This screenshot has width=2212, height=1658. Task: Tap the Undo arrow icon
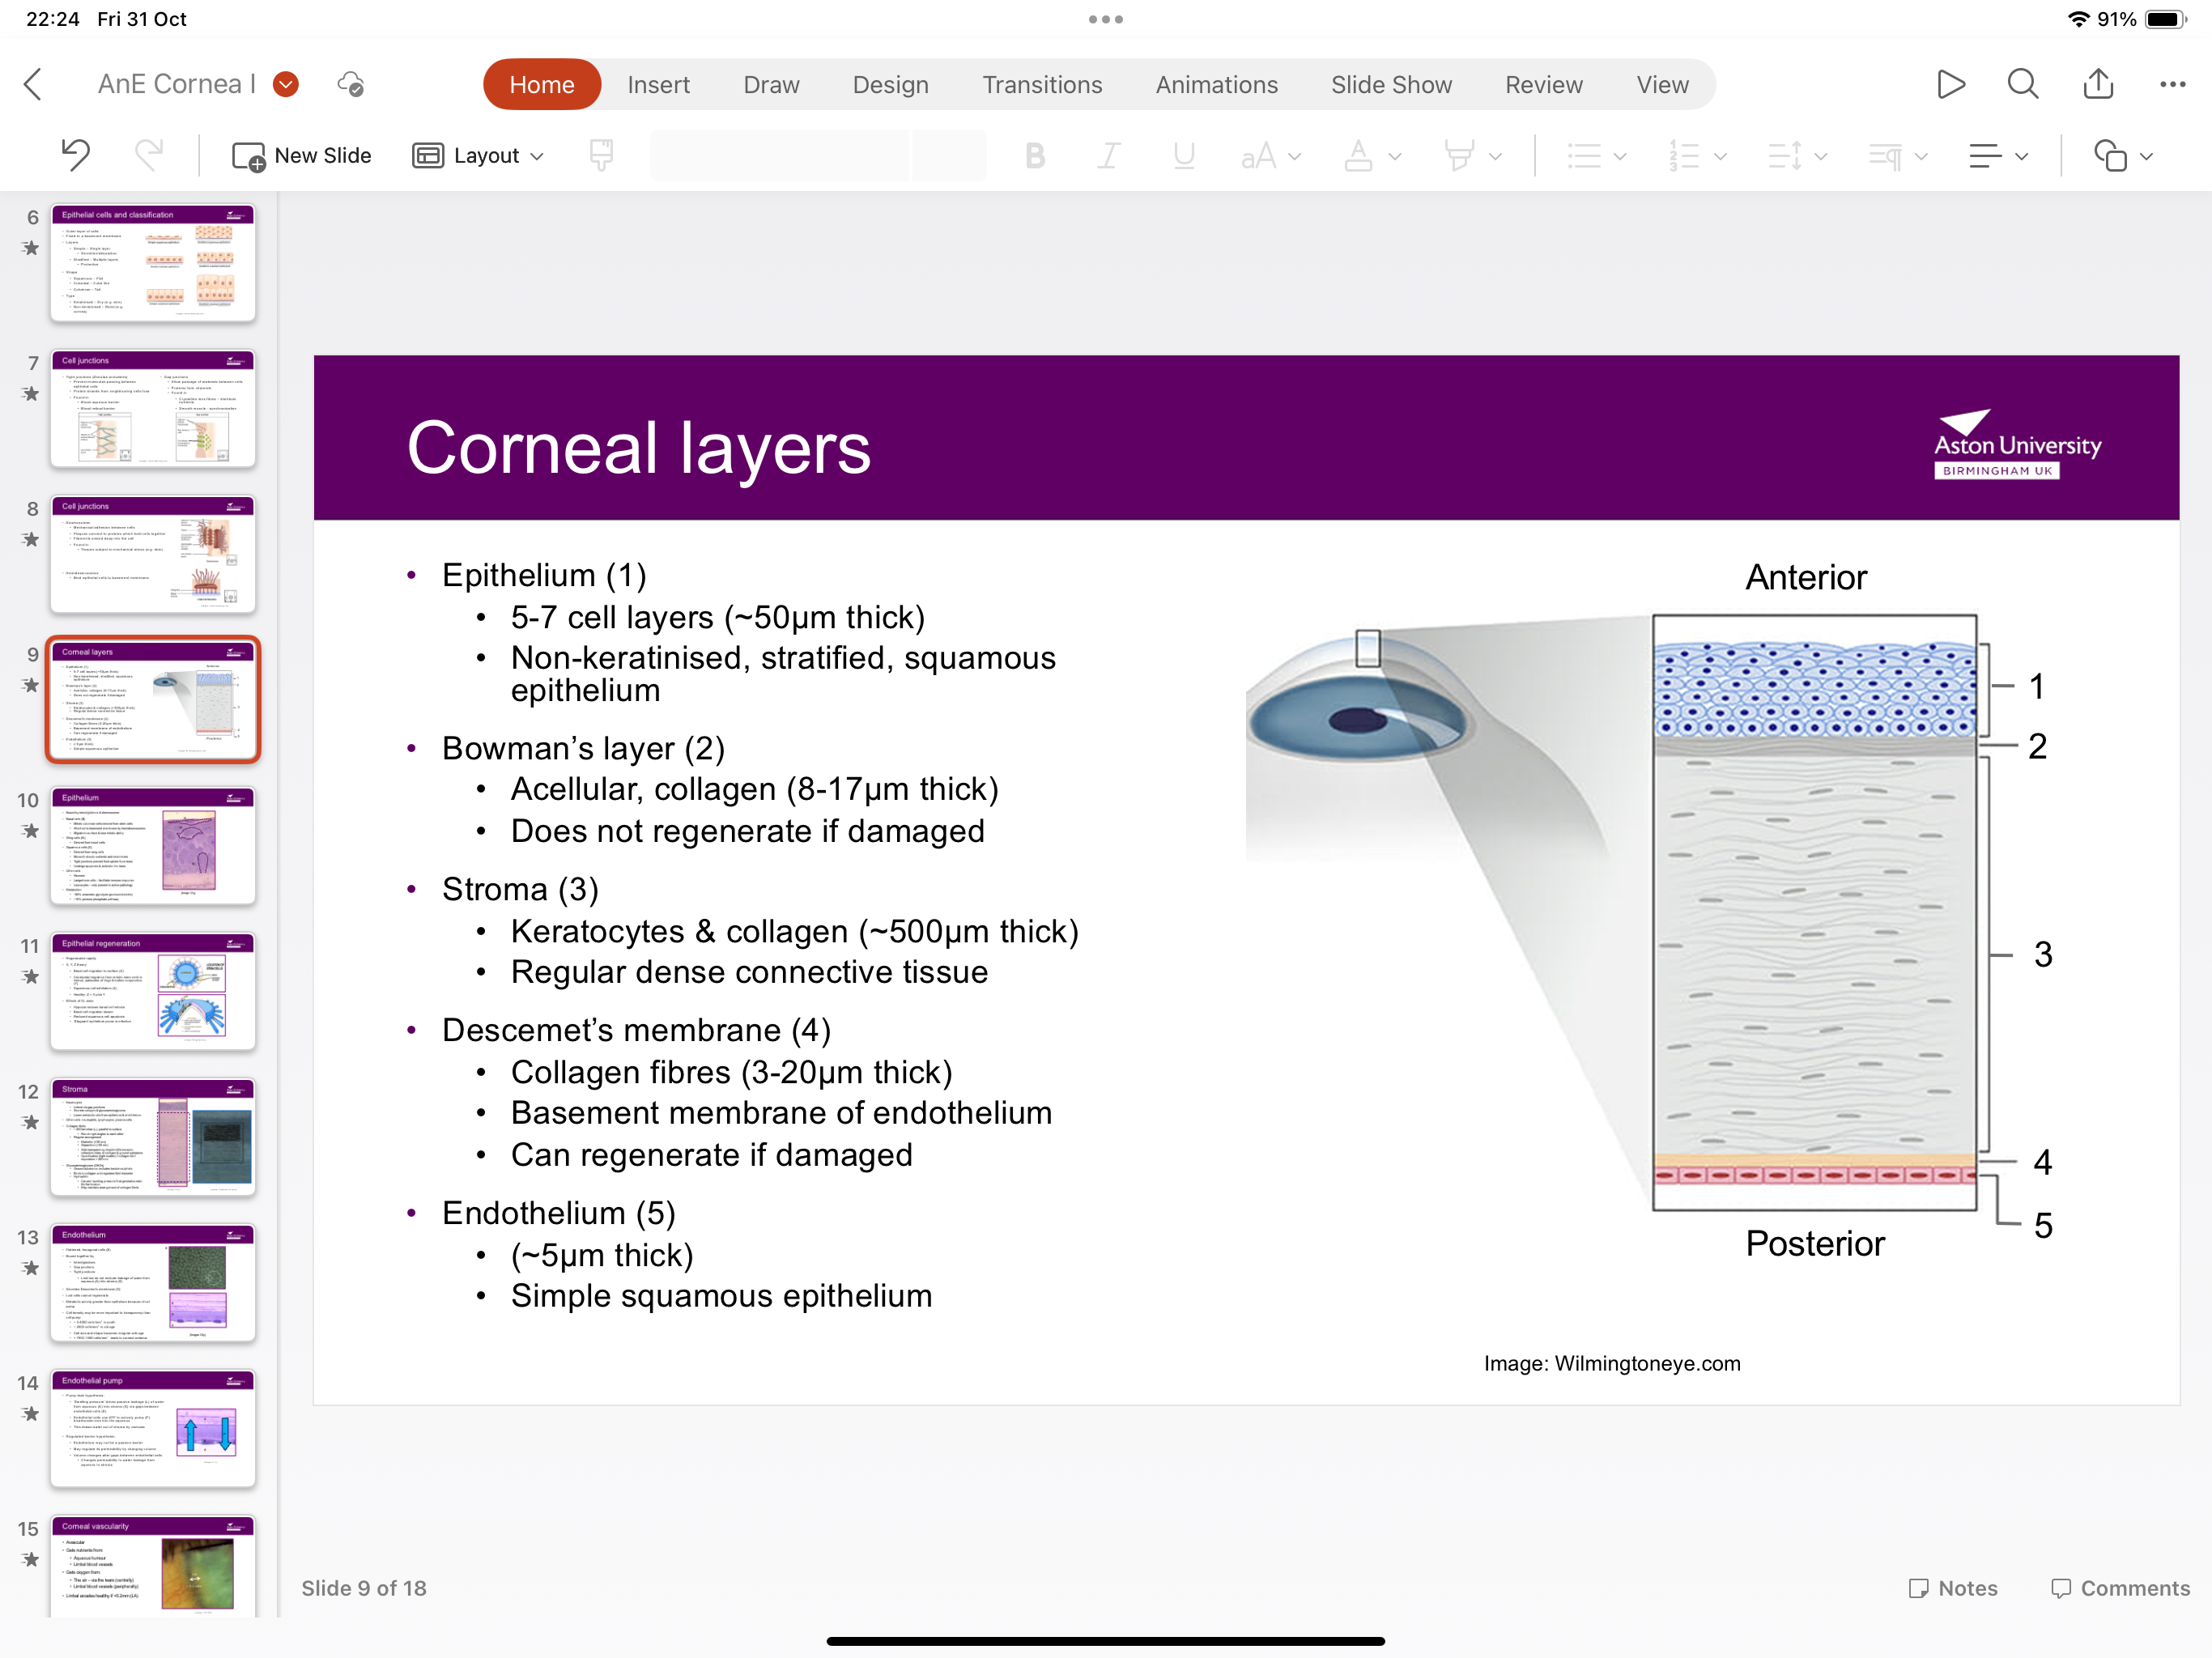point(75,155)
